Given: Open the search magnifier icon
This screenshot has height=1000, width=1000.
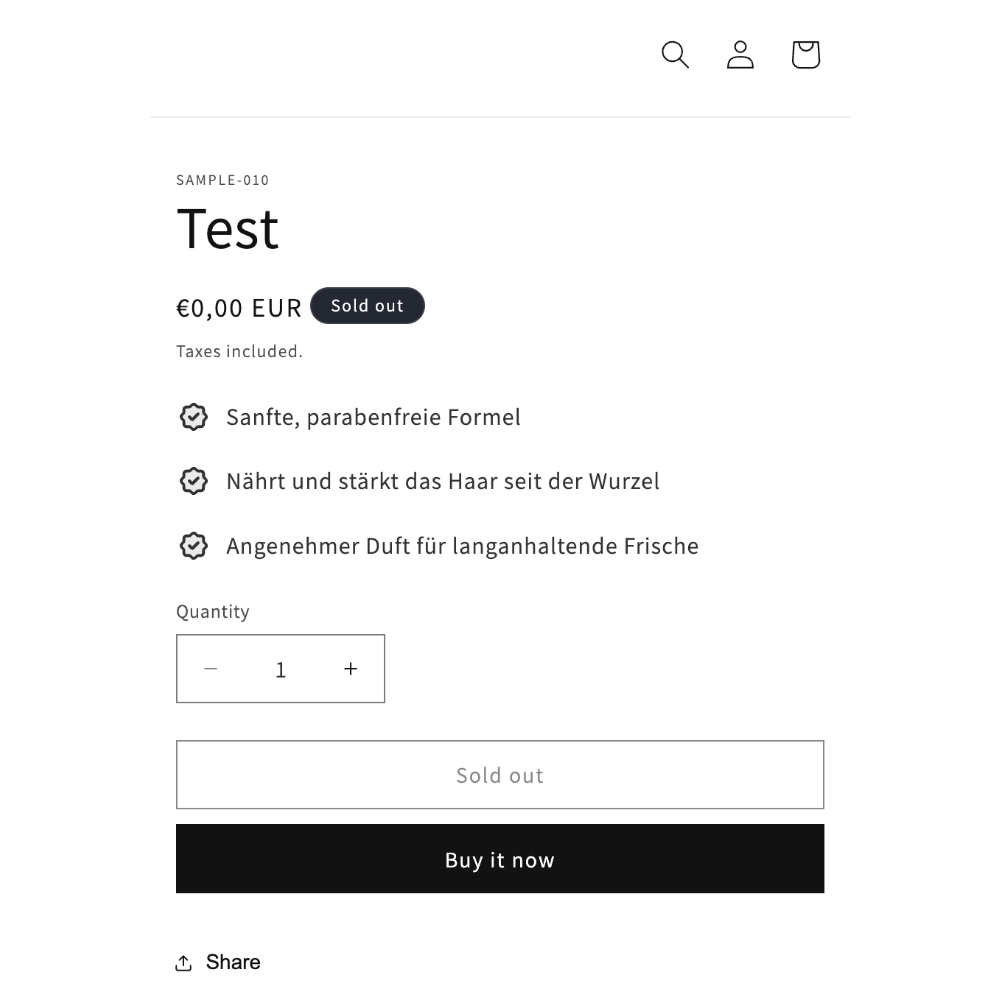Looking at the screenshot, I should 675,55.
